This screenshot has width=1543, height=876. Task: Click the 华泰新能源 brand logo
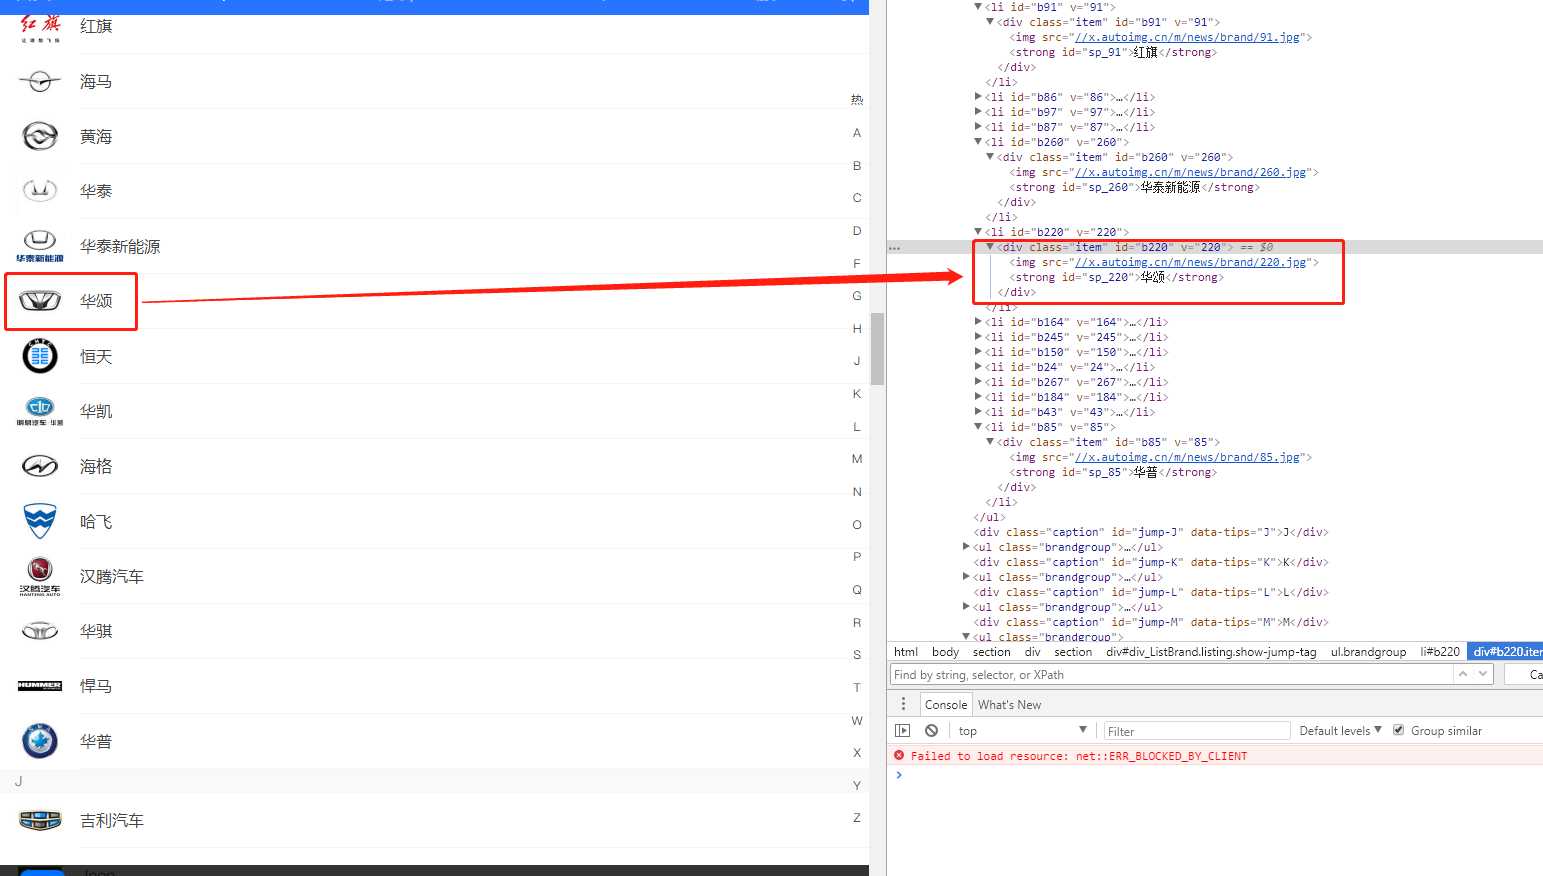pos(40,246)
